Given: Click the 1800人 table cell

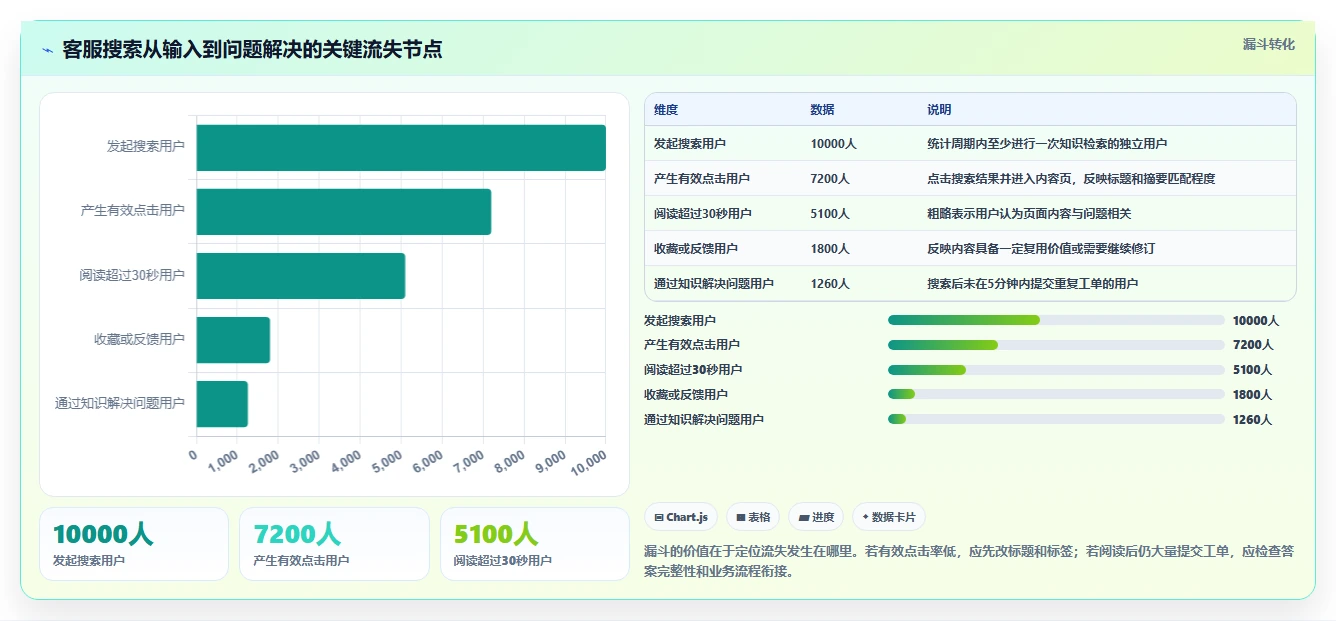Looking at the screenshot, I should pos(830,249).
